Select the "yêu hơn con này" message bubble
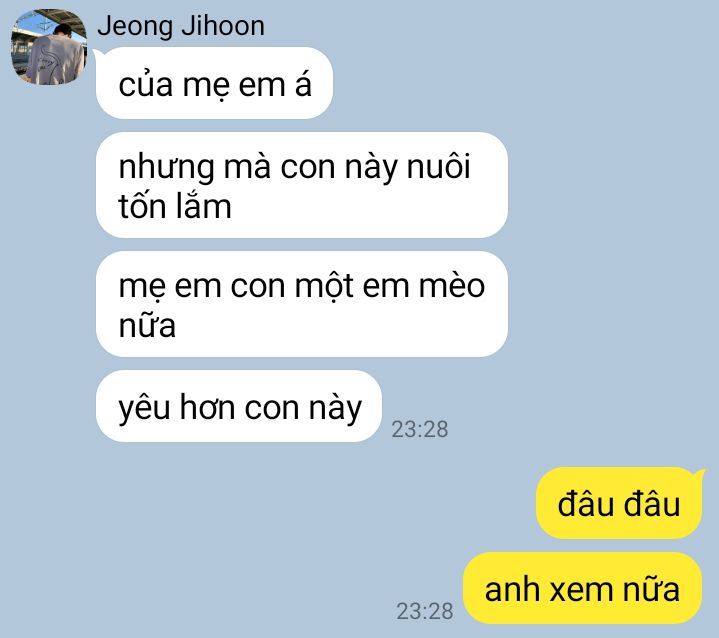 [x=239, y=406]
